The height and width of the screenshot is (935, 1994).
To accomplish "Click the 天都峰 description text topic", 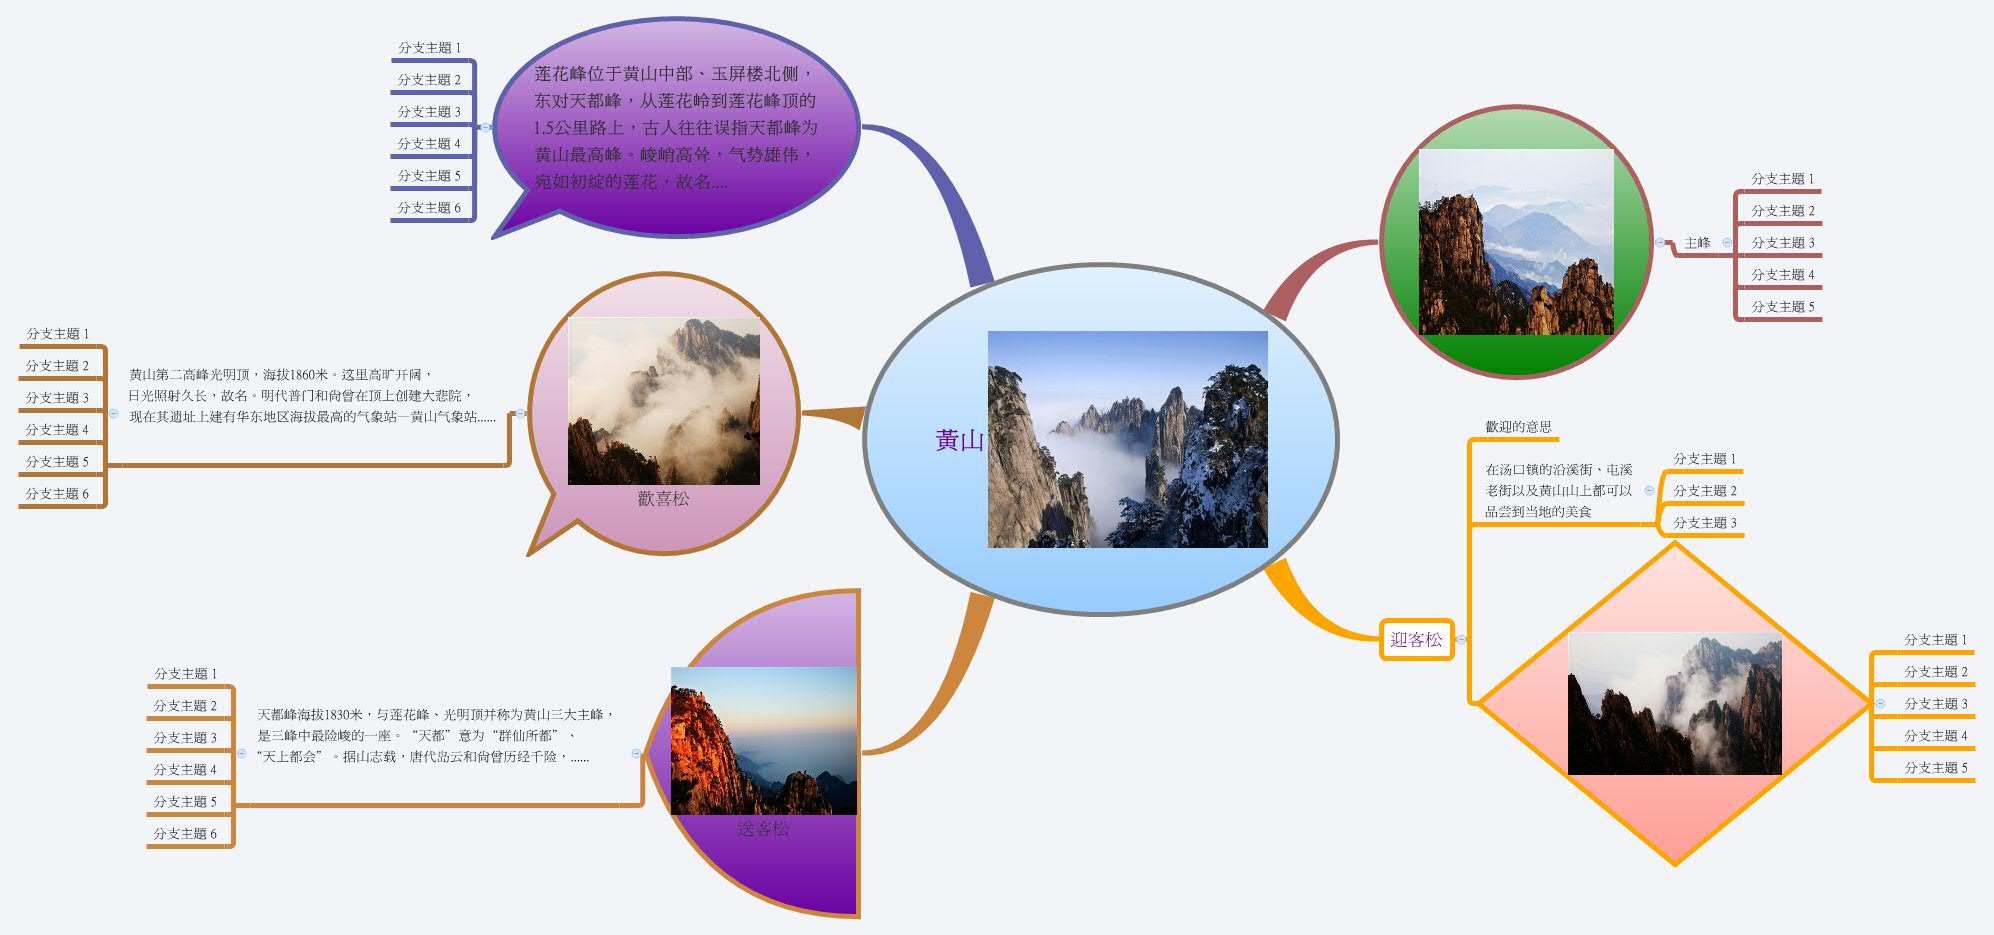I will [x=433, y=735].
